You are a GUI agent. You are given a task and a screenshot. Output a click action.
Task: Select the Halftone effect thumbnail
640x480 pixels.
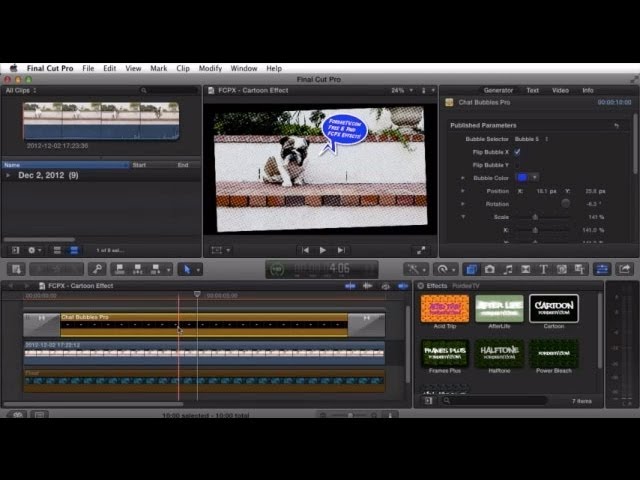(499, 353)
